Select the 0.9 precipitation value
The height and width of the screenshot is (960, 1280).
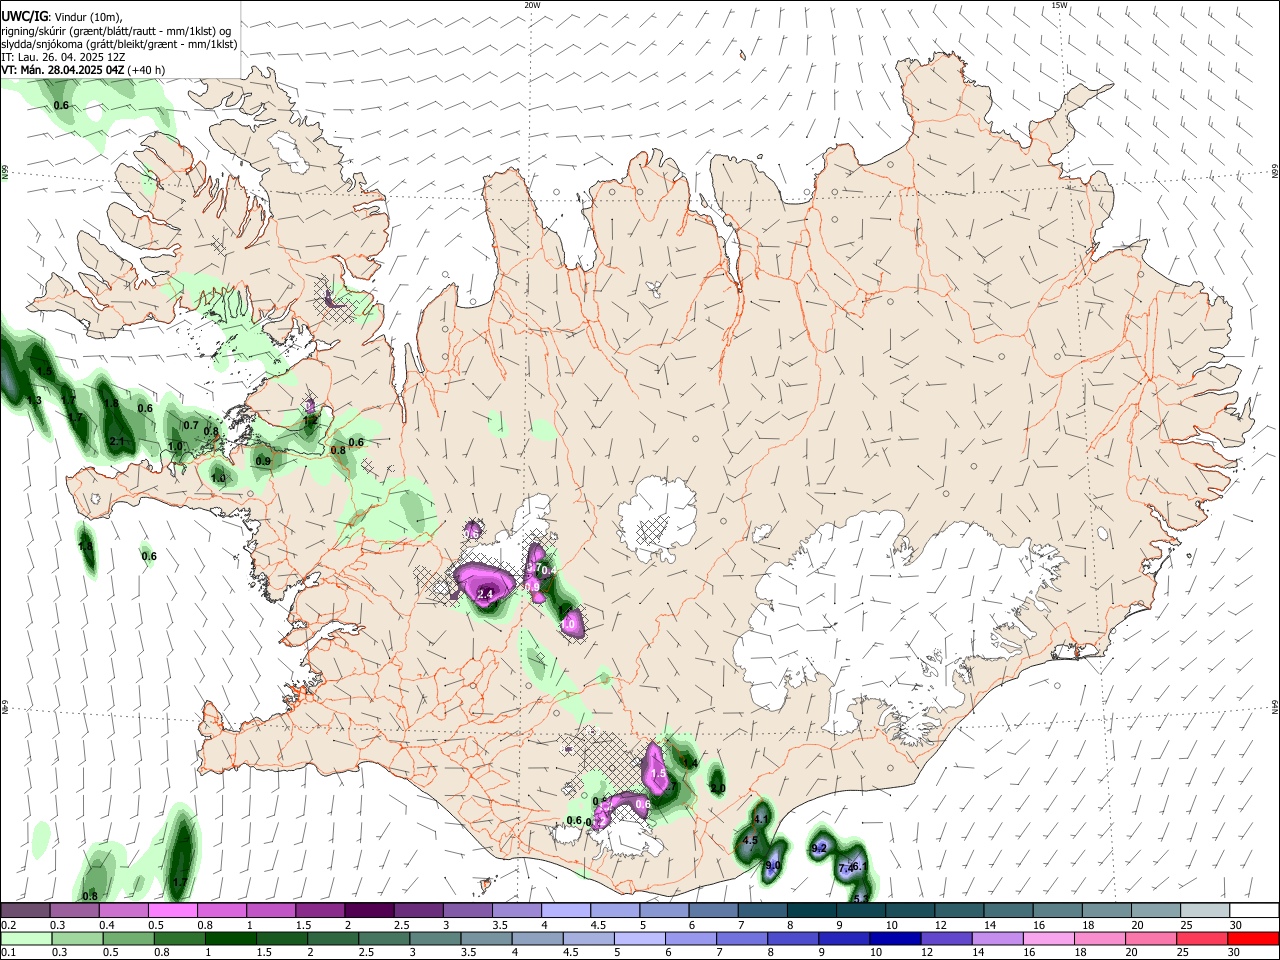point(263,461)
